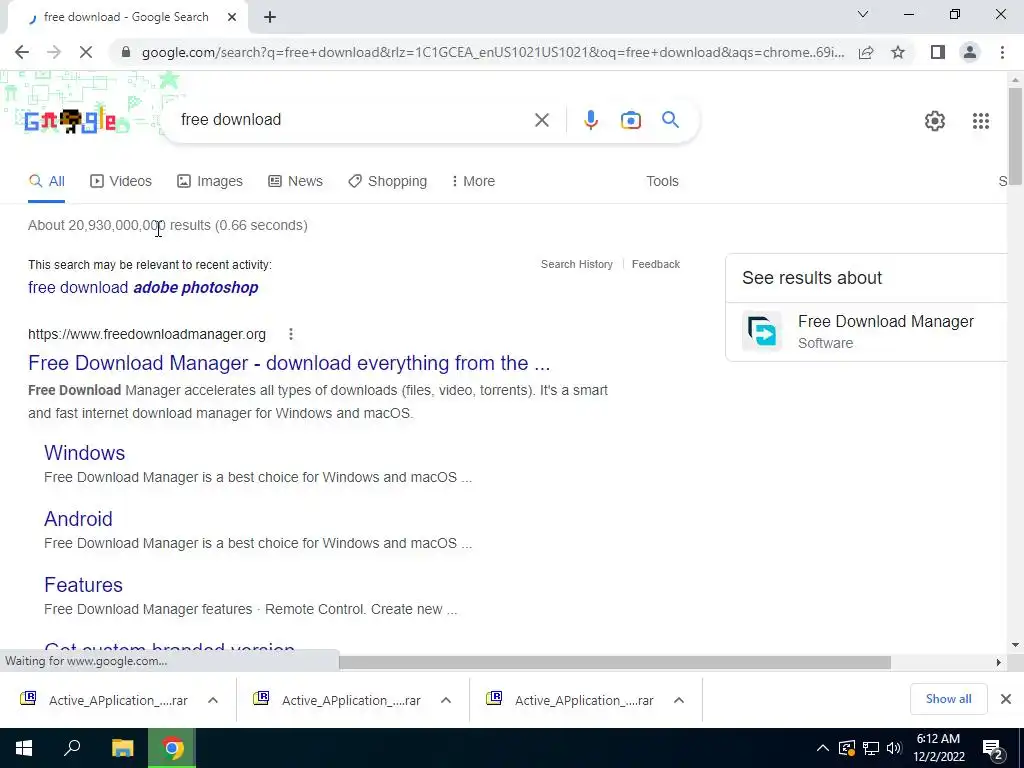Screen dimensions: 1024x768
Task: Share this page via the share icon
Action: pyautogui.click(x=866, y=52)
